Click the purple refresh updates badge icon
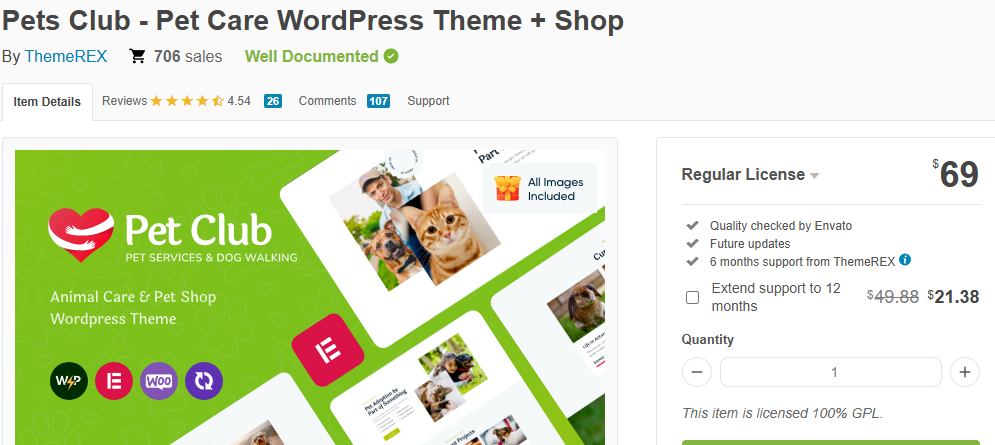This screenshot has width=995, height=445. [x=204, y=381]
